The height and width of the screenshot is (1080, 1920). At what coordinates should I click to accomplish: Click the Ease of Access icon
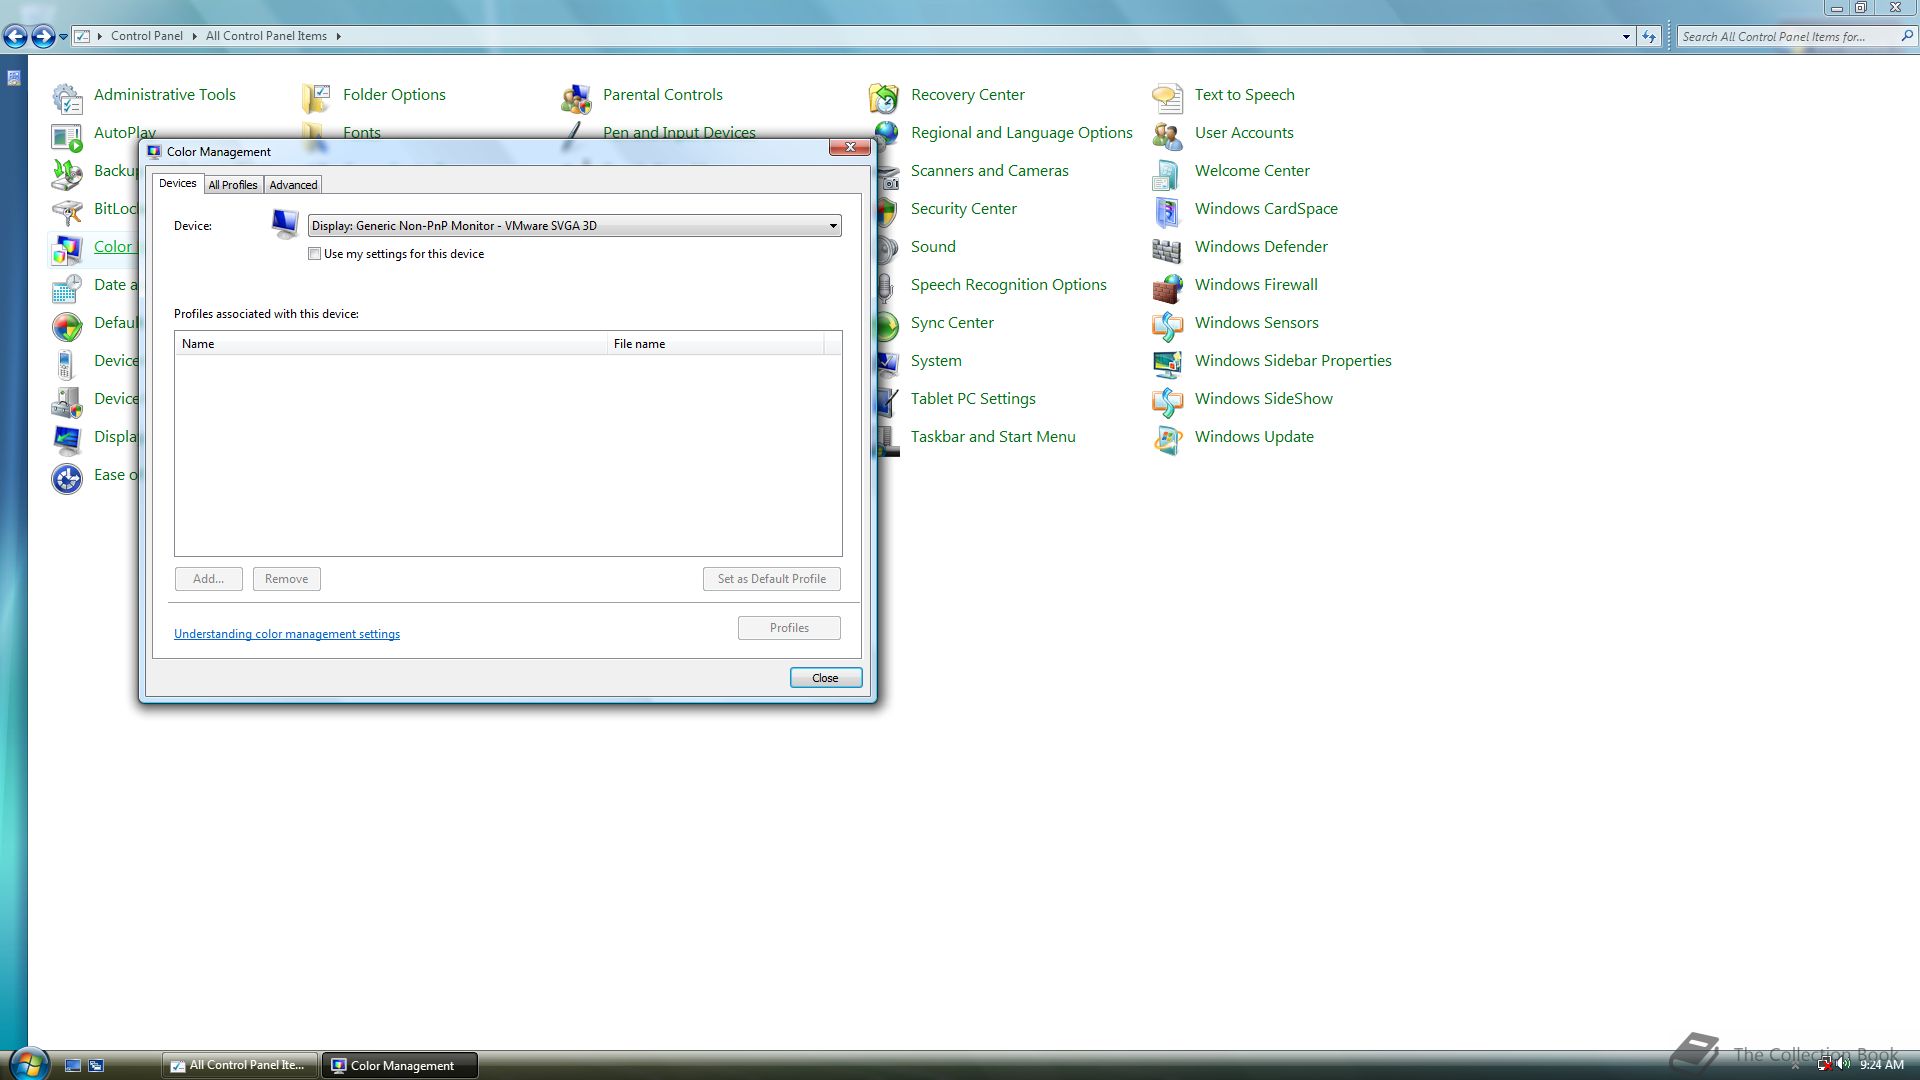pyautogui.click(x=67, y=477)
